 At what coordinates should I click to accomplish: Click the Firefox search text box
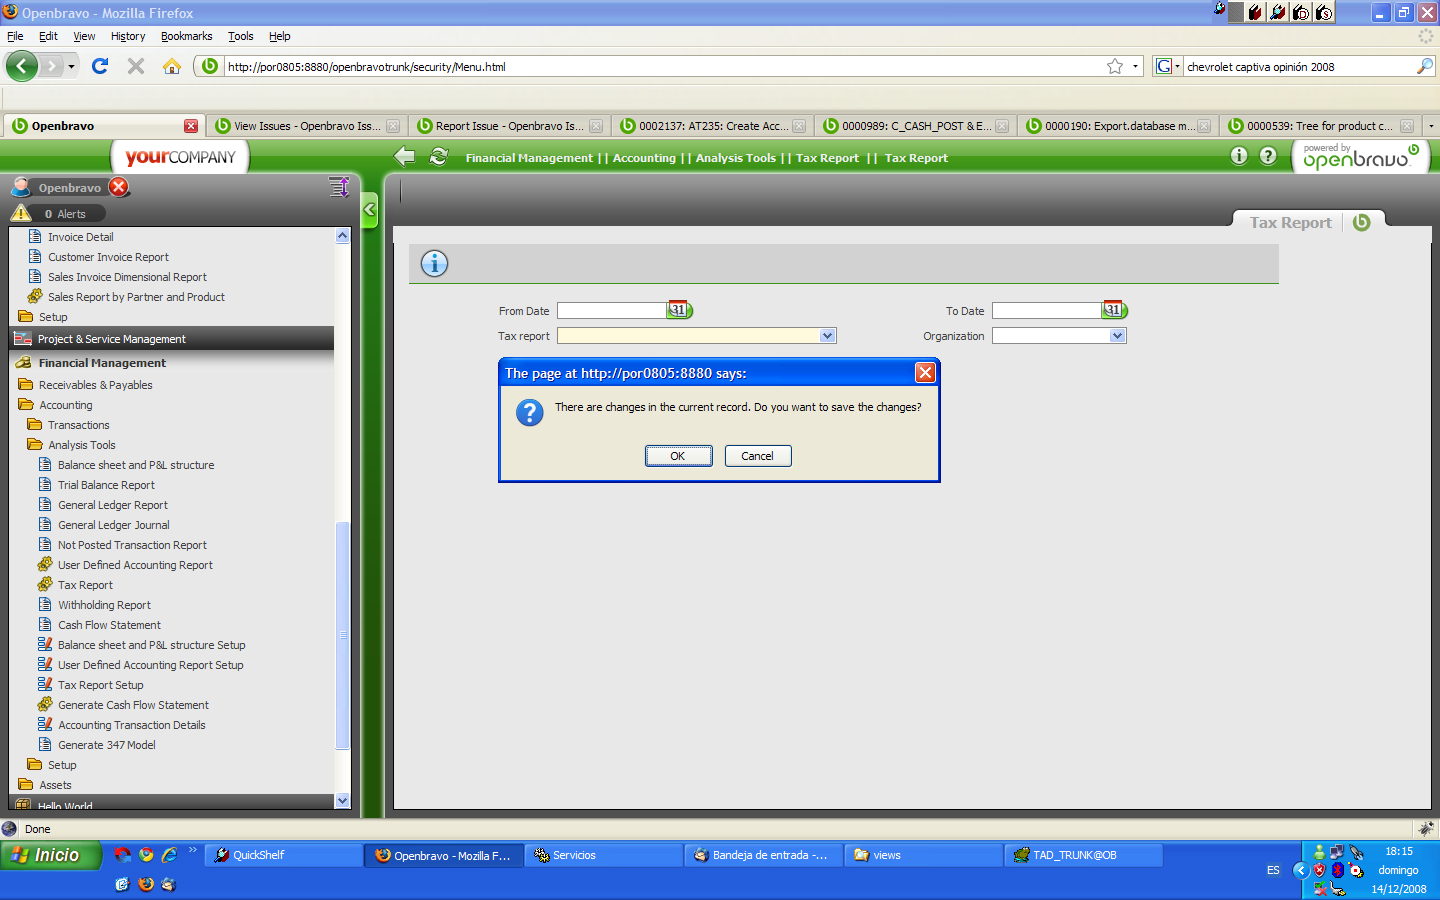click(1299, 66)
